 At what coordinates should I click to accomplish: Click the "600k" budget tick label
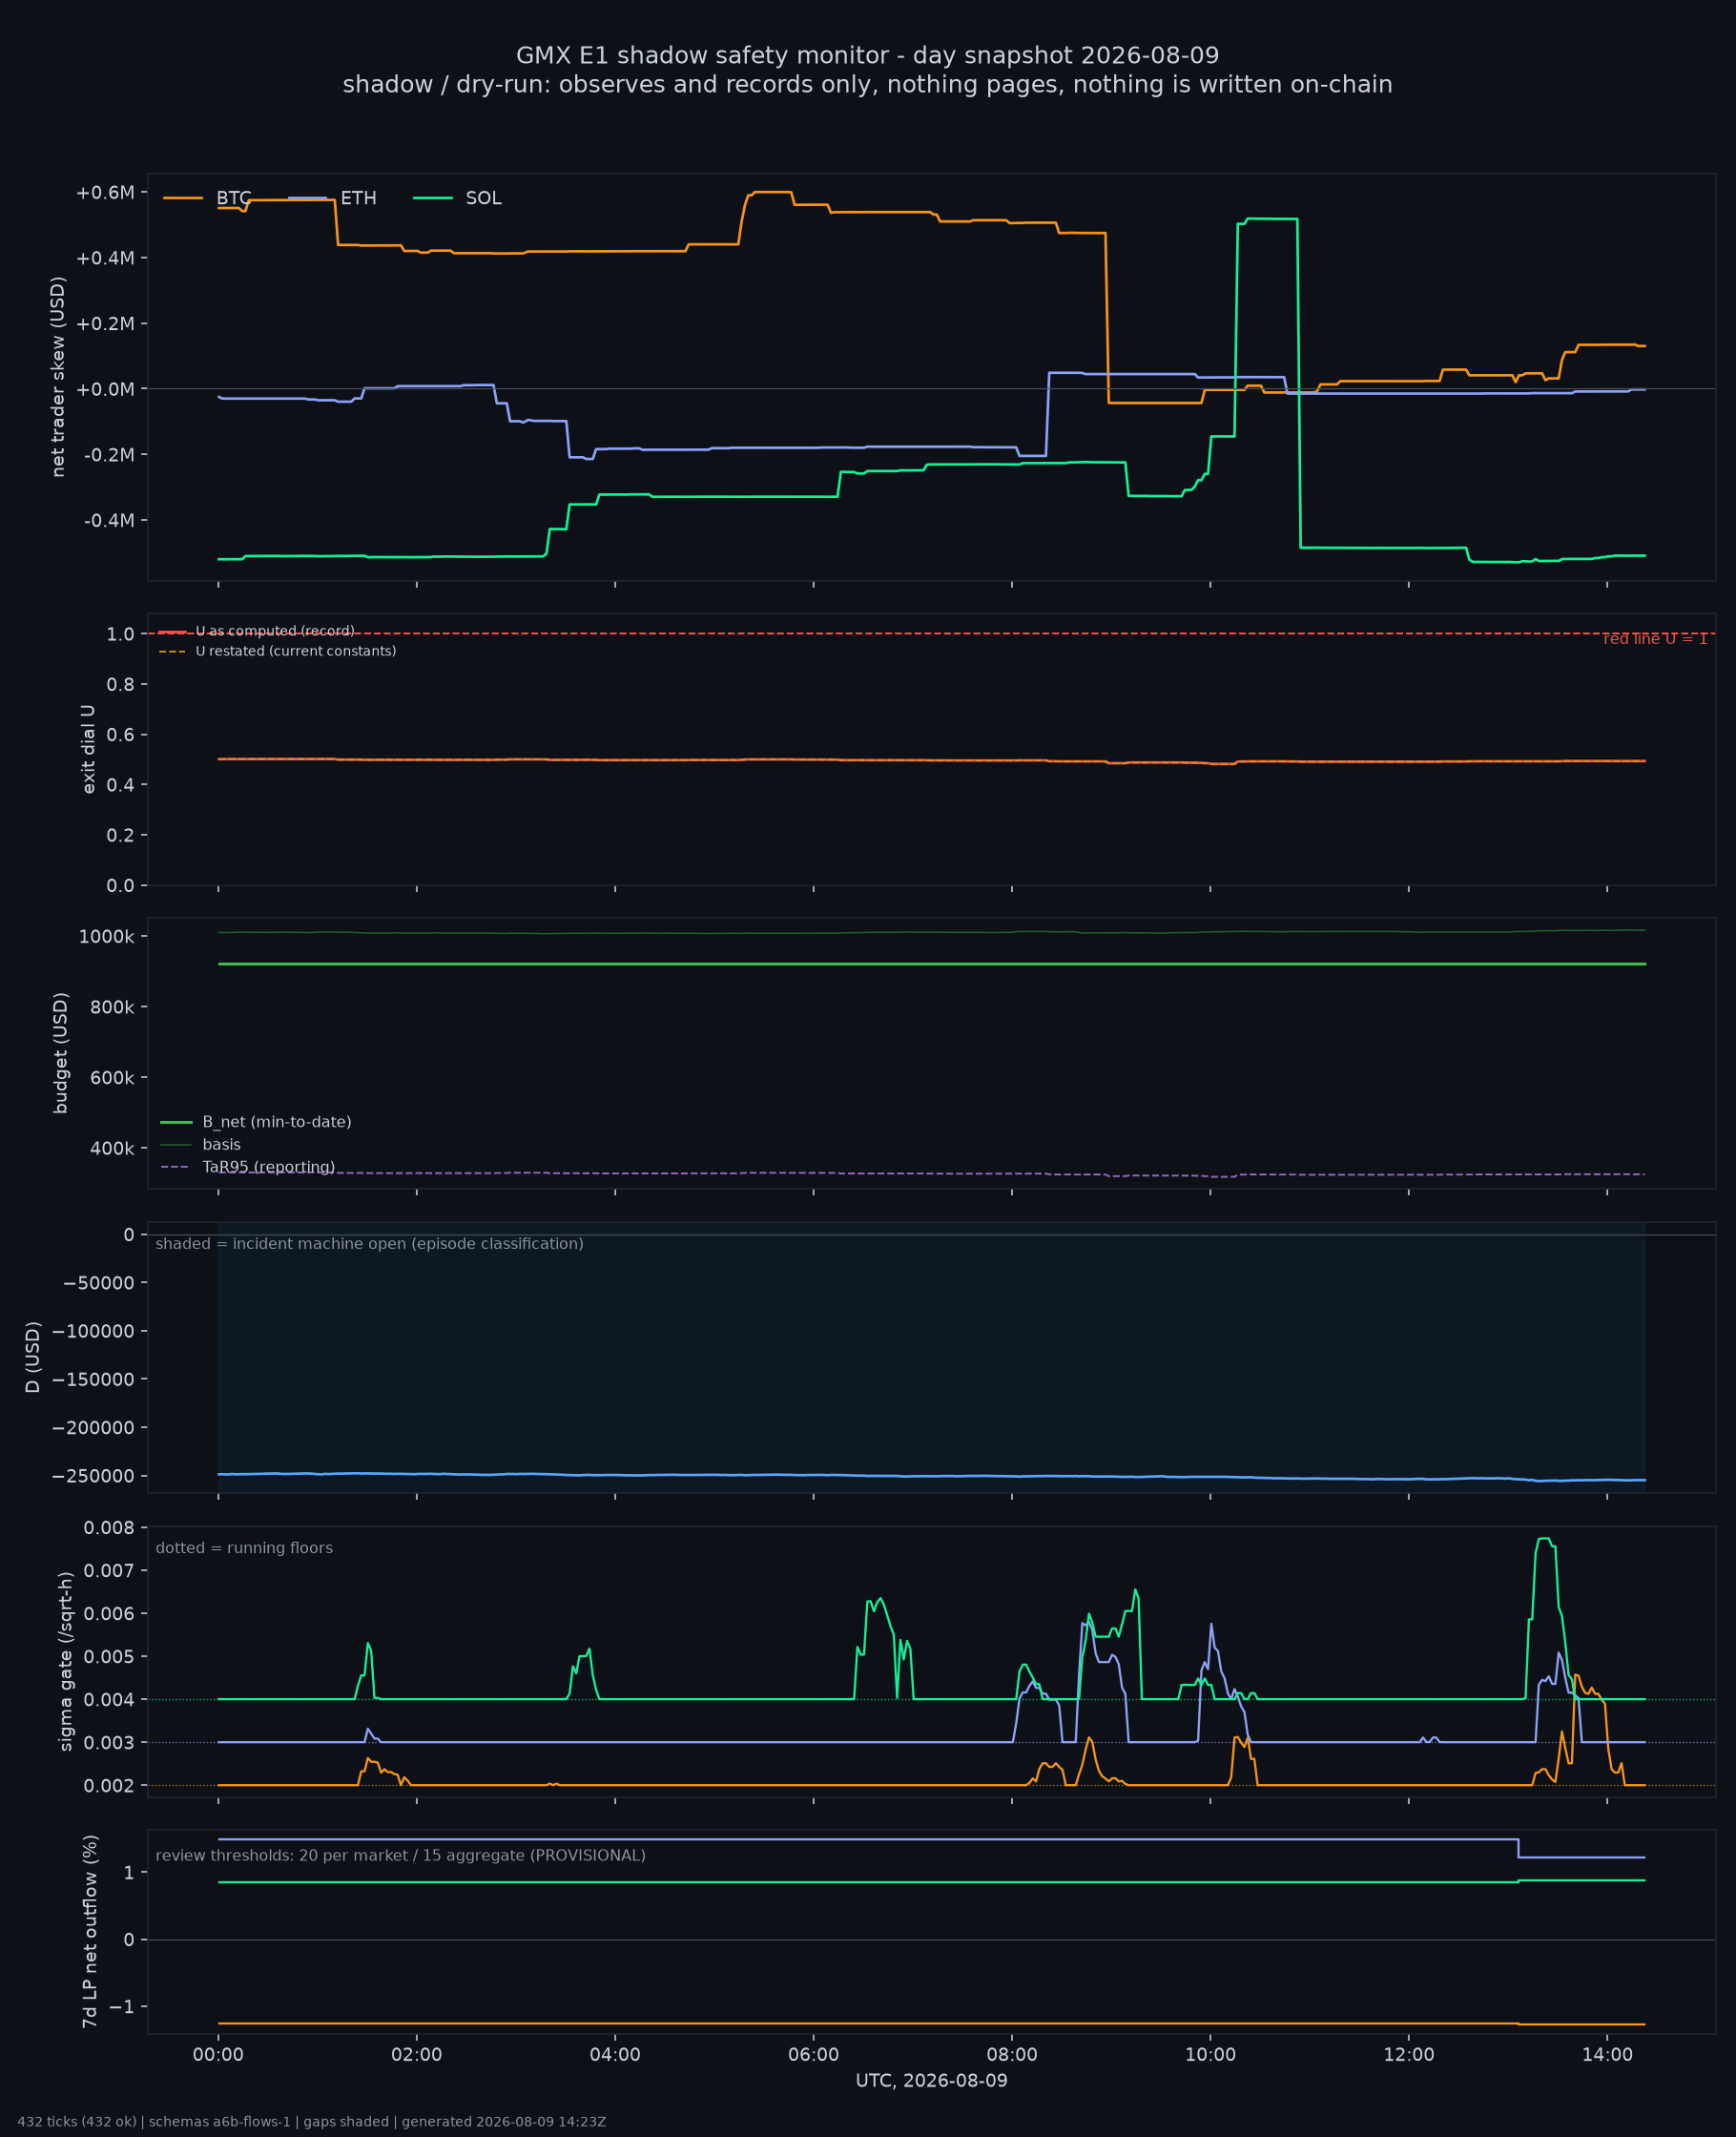click(112, 1078)
